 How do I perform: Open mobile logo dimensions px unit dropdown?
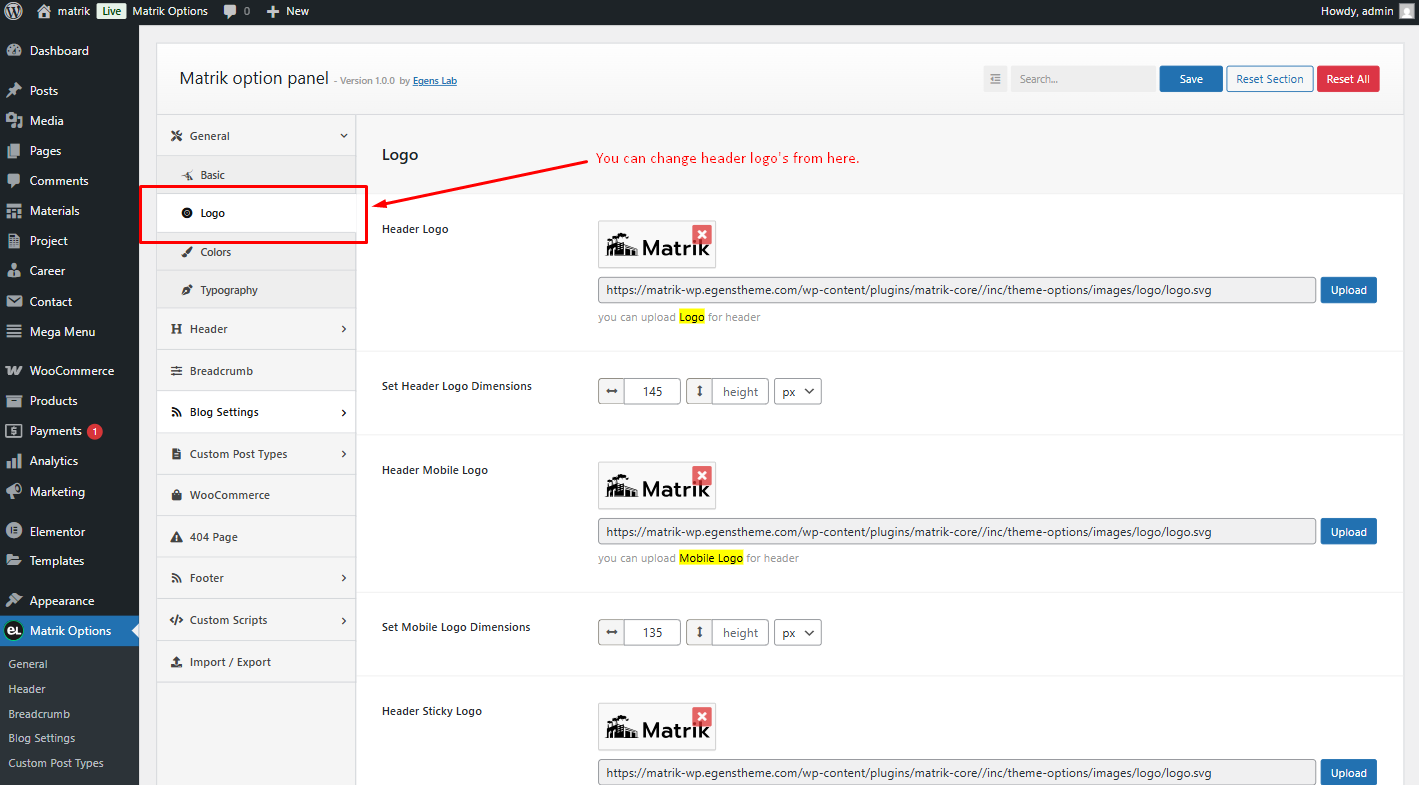pos(797,632)
